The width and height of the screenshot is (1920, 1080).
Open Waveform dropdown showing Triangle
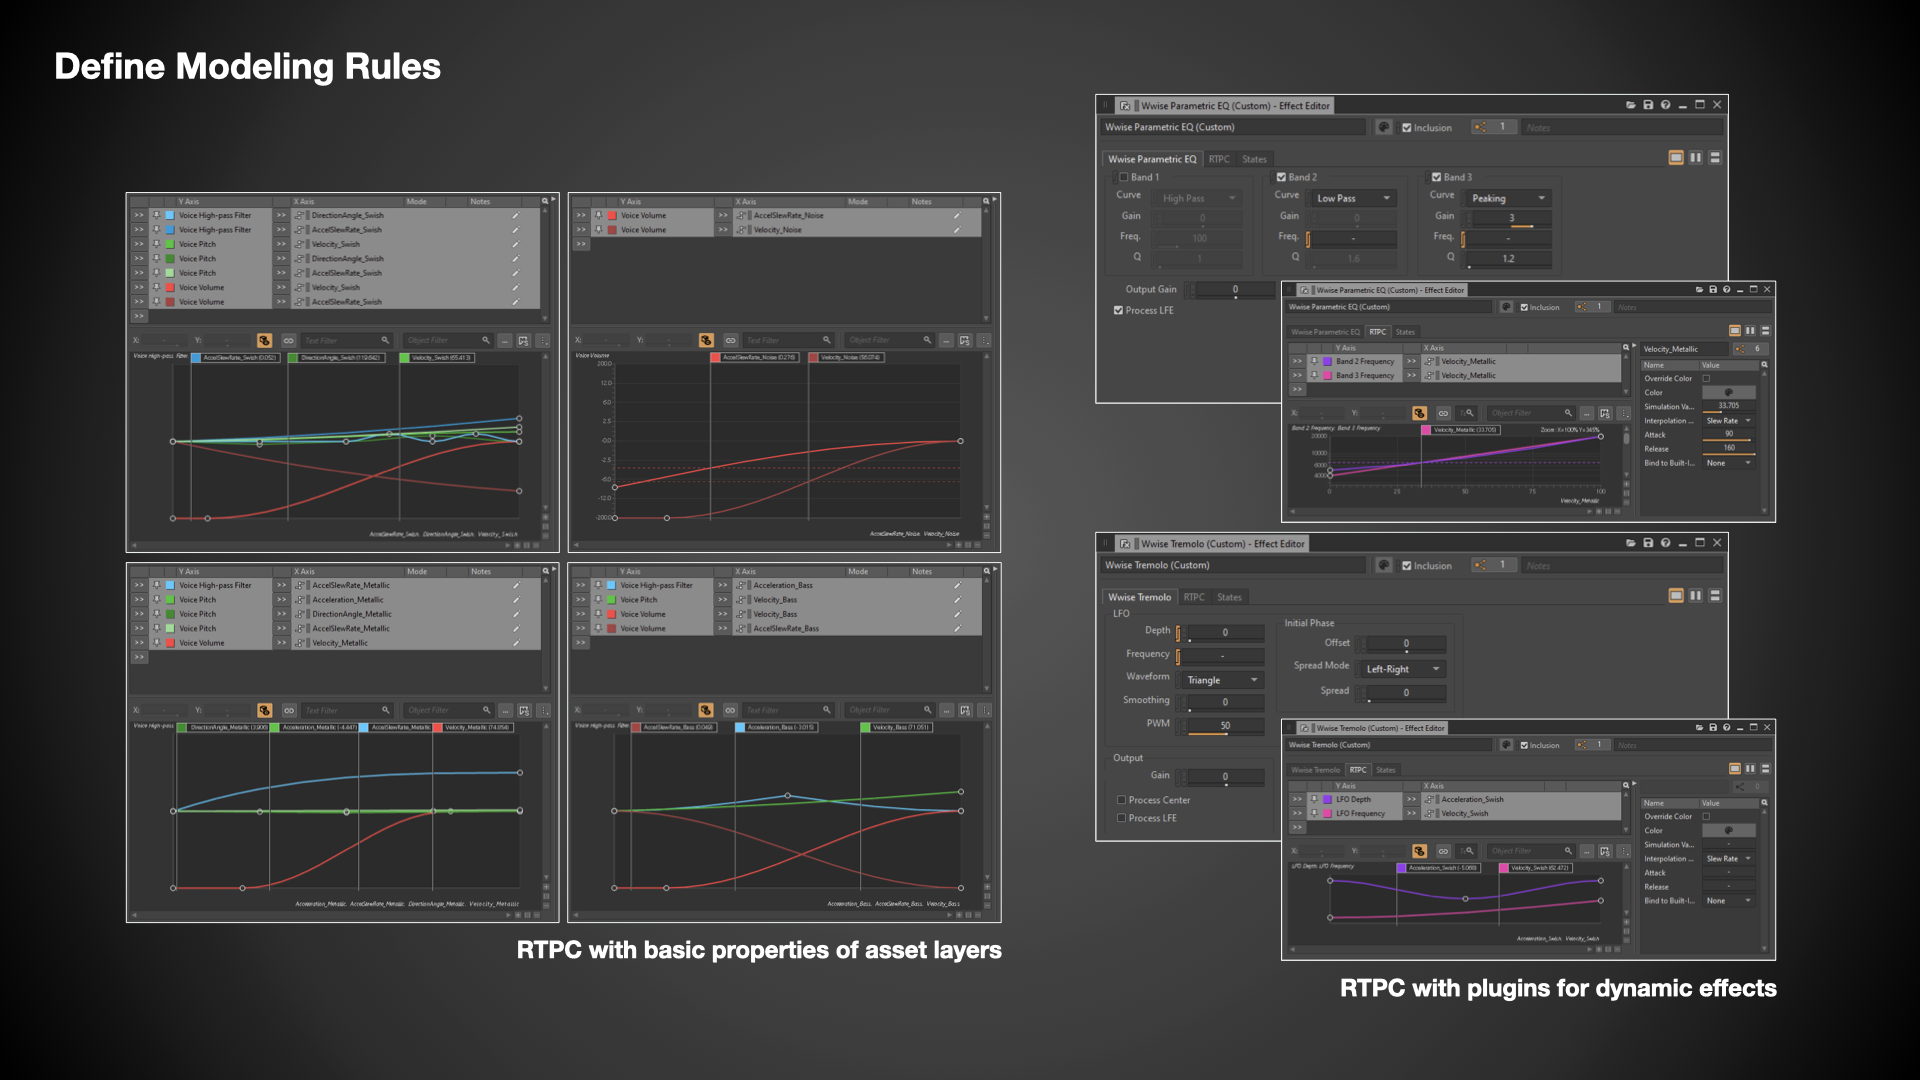coord(1223,680)
